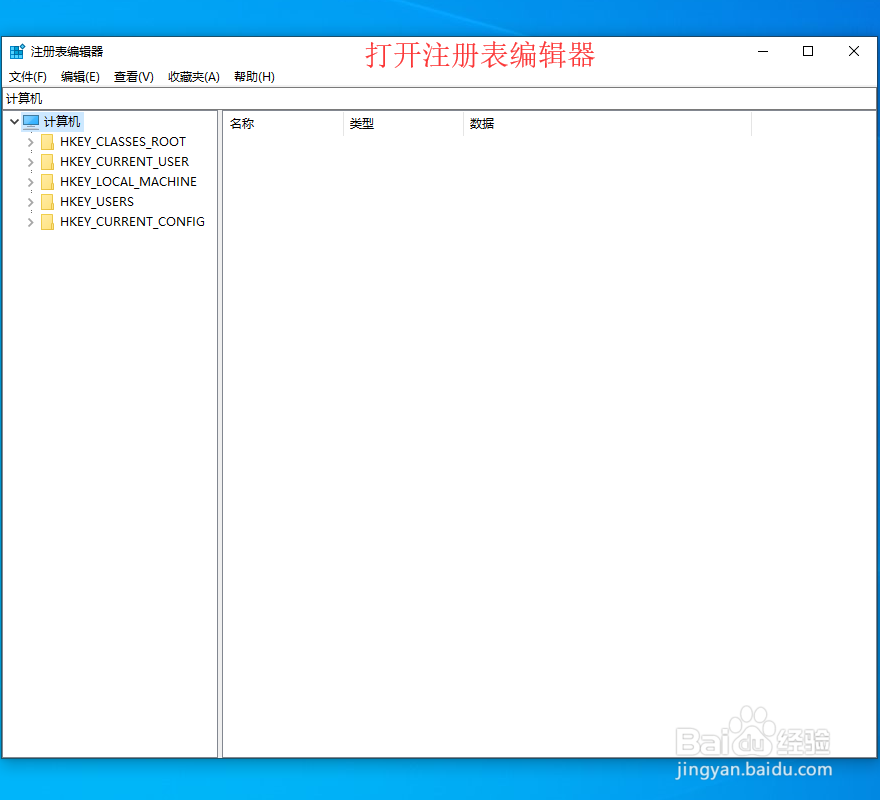Open the 收藏夹(A) menu
This screenshot has width=880, height=800.
point(194,77)
